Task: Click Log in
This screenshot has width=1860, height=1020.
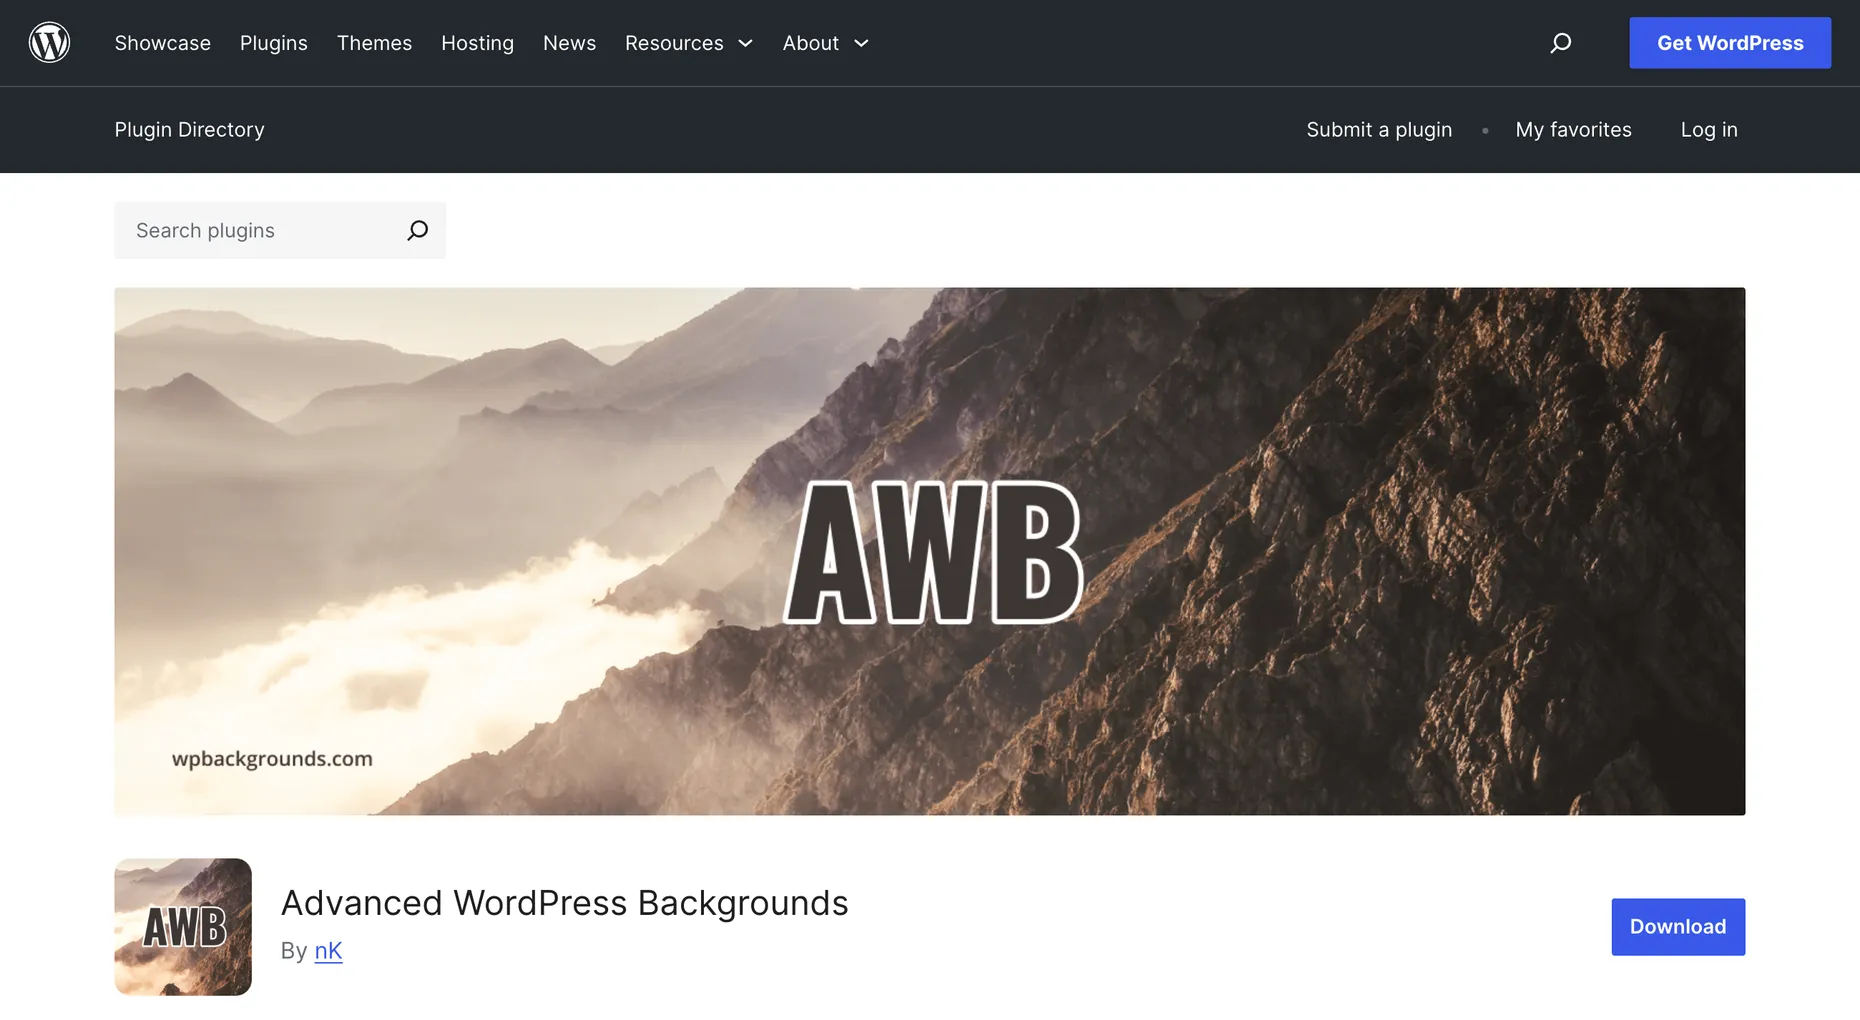Action: (1709, 130)
